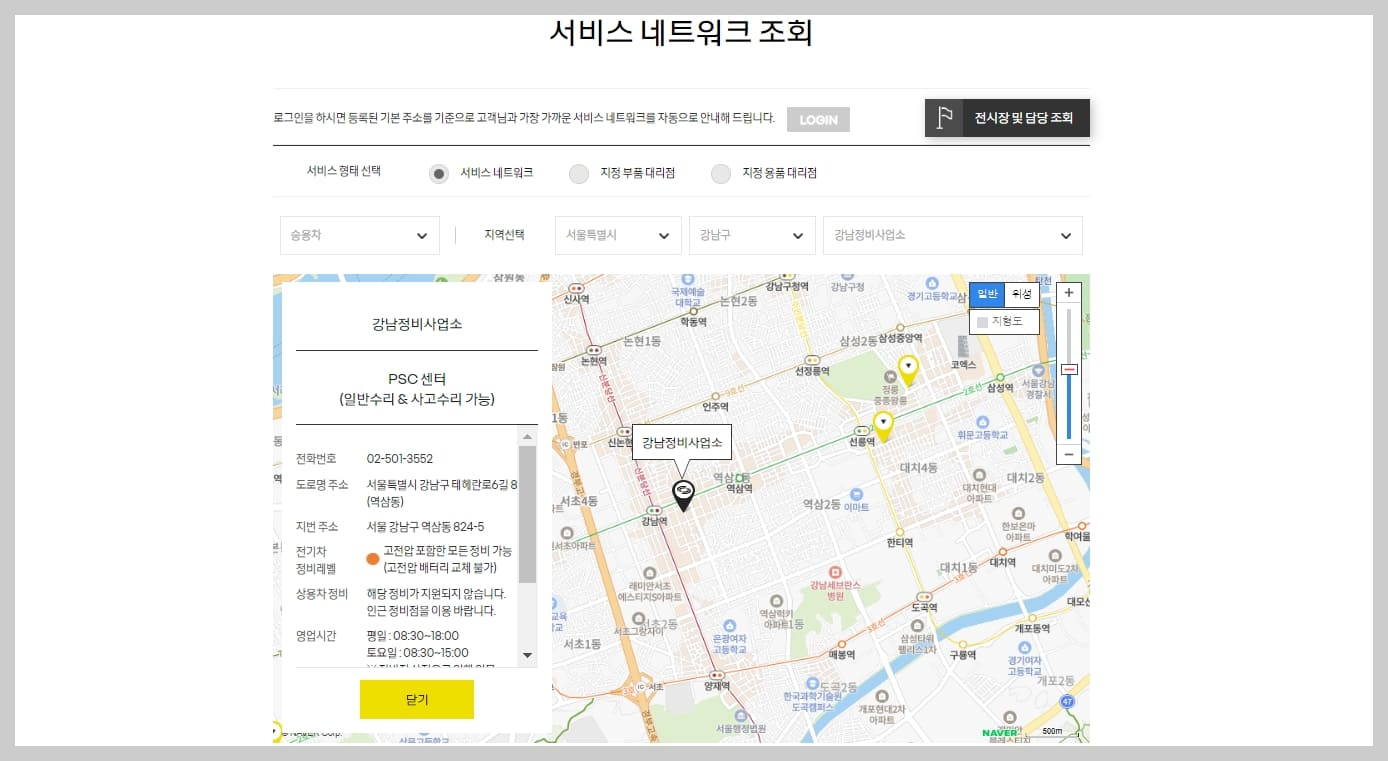The width and height of the screenshot is (1388, 761).
Task: Expand the 서울특별시 region dropdown
Action: [617, 235]
